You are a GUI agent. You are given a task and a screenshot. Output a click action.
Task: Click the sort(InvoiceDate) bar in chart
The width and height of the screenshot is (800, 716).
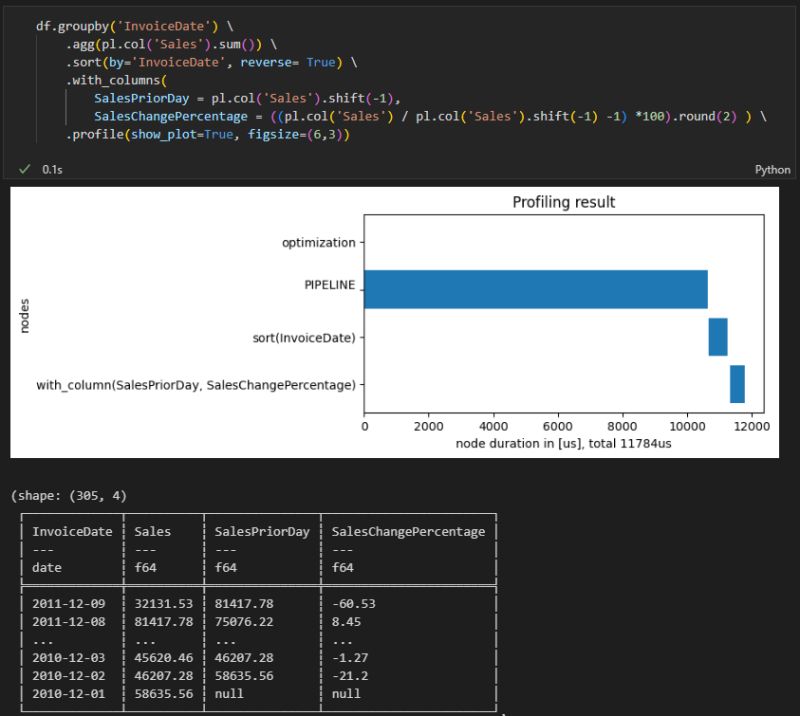[718, 337]
